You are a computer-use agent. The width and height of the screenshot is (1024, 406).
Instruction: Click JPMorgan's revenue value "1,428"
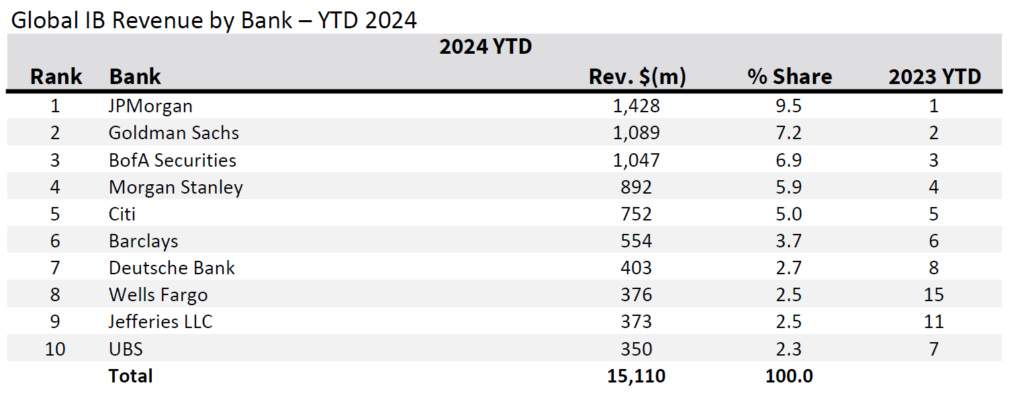pos(637,106)
